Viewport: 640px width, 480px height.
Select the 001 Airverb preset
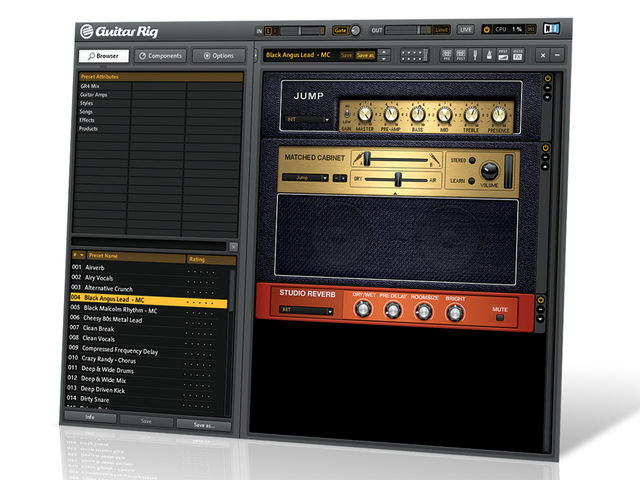tap(149, 268)
